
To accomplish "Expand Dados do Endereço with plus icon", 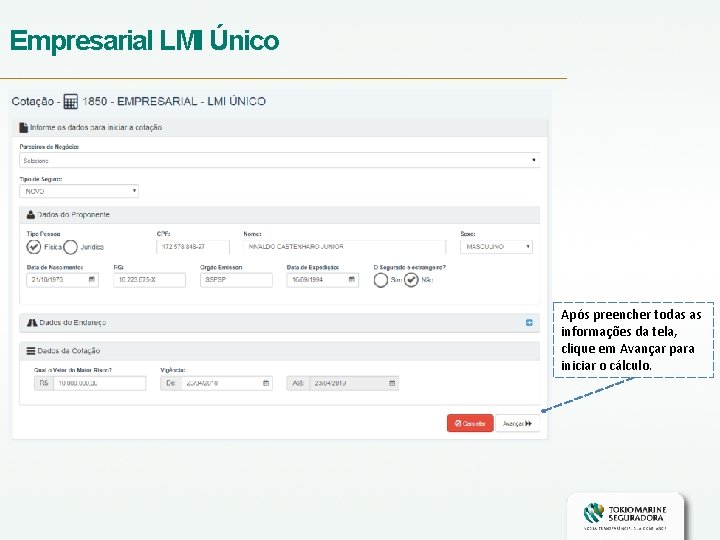I will click(529, 323).
